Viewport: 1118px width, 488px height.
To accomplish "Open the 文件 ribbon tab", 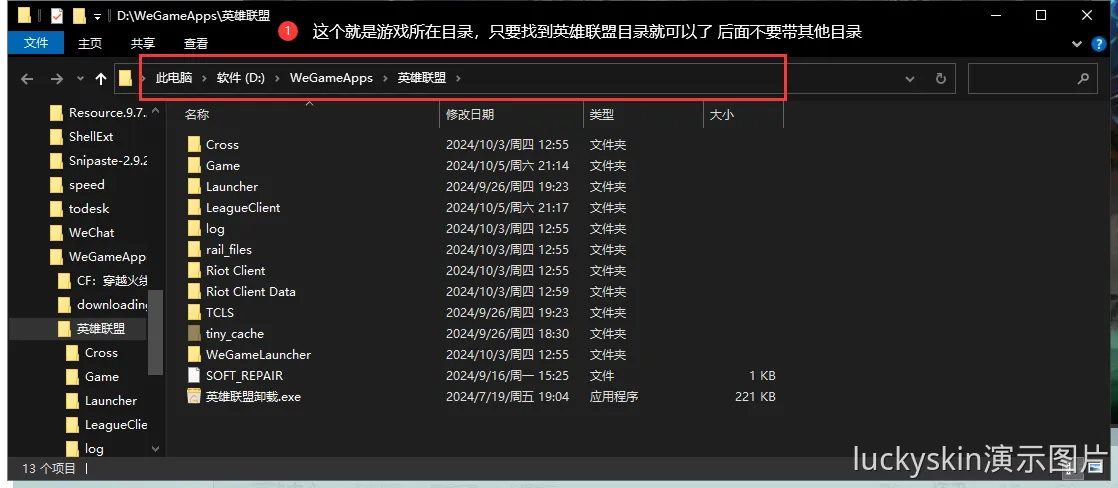I will point(36,44).
